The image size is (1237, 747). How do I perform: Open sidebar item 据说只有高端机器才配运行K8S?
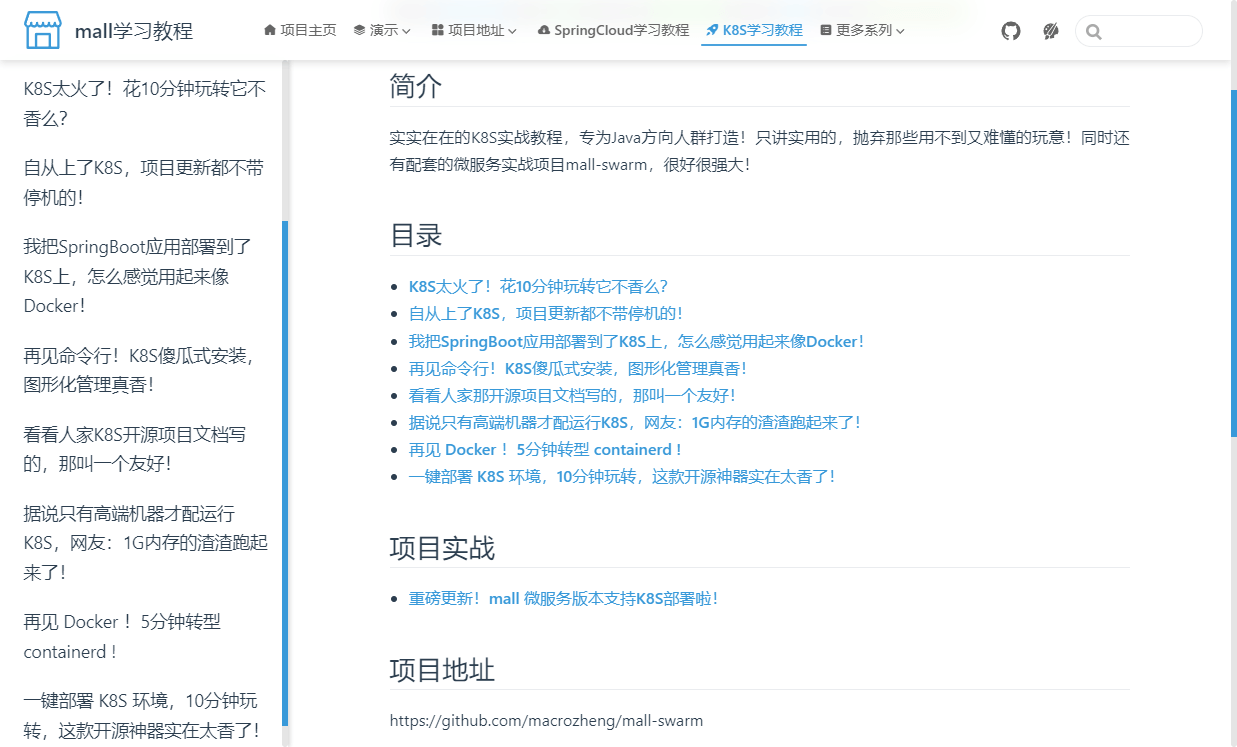tap(146, 543)
